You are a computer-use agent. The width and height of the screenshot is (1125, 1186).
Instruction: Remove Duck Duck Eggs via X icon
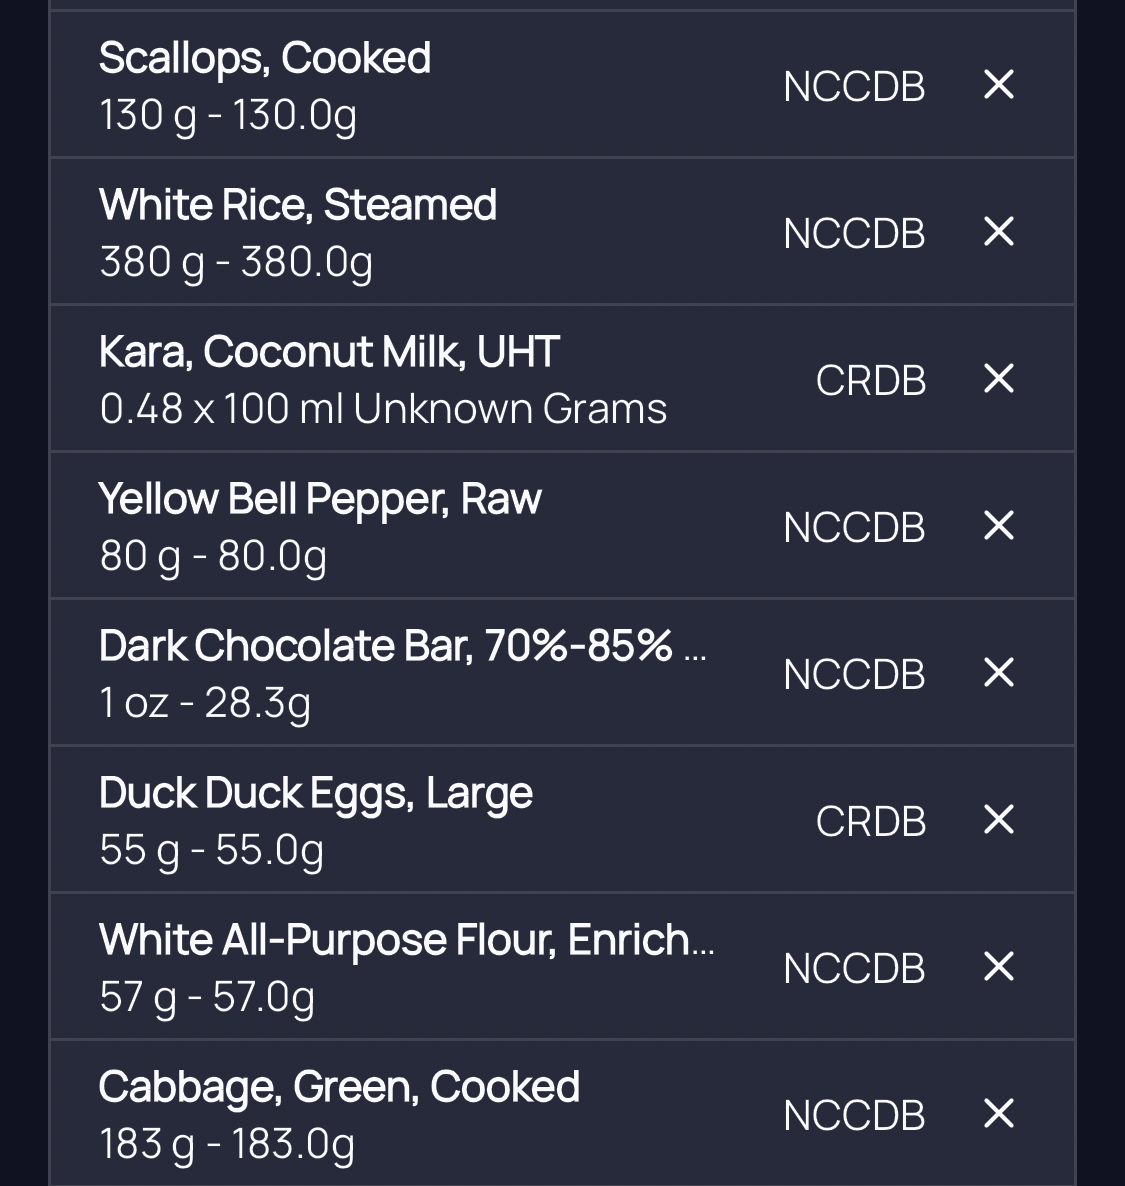pos(999,819)
